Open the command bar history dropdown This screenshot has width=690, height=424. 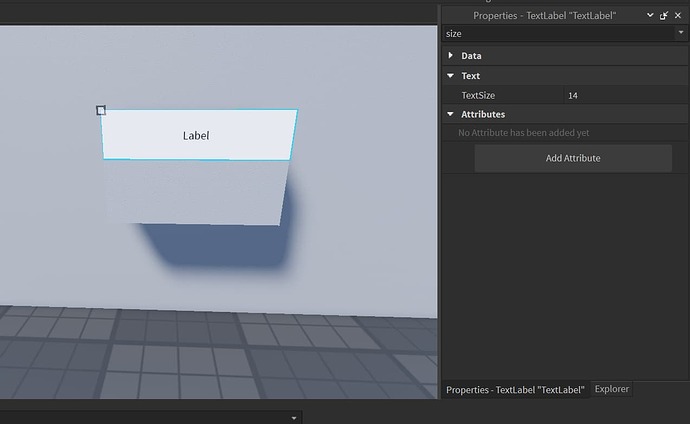point(294,418)
